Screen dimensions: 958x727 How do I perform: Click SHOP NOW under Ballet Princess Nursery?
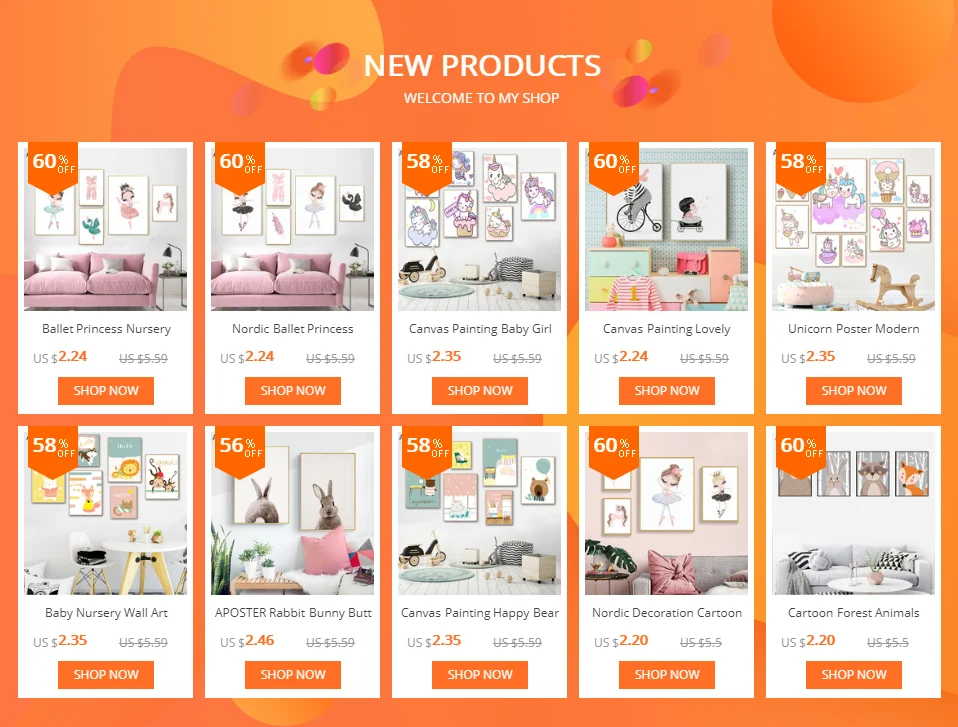coord(106,390)
